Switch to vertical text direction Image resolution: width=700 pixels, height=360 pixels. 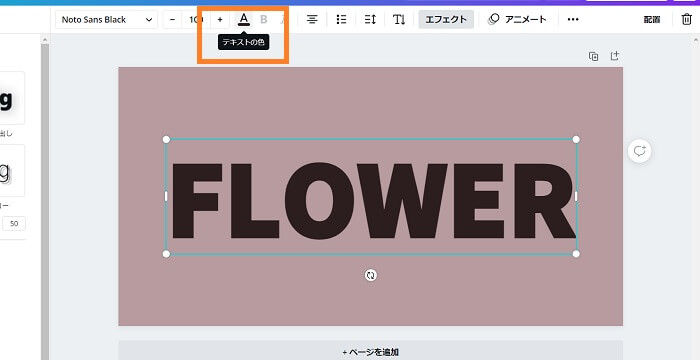[x=399, y=19]
